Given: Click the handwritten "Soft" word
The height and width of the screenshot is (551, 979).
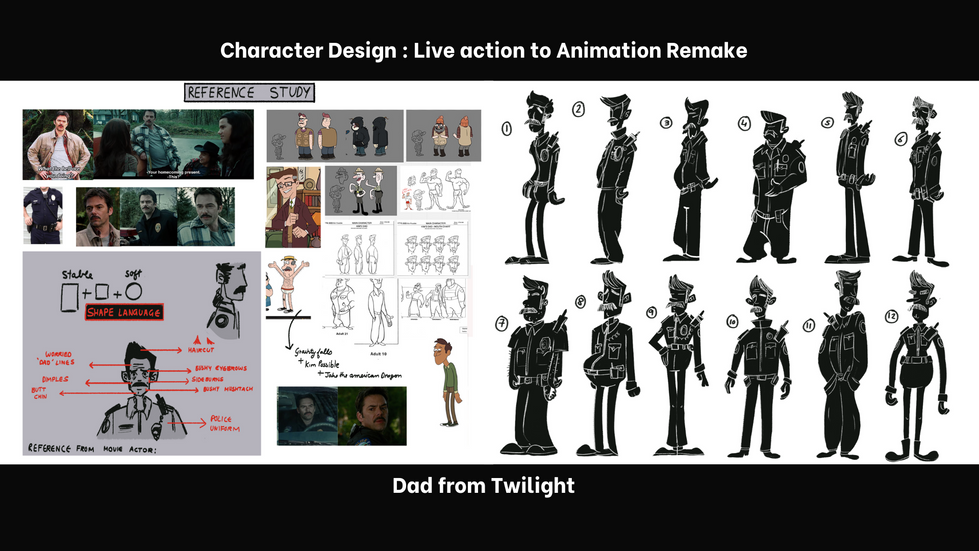Looking at the screenshot, I should pos(133,273).
